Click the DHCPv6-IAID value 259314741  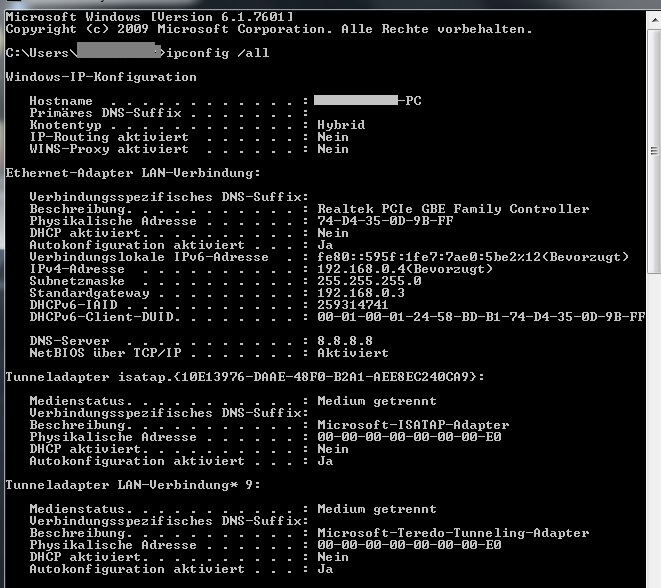pos(352,305)
